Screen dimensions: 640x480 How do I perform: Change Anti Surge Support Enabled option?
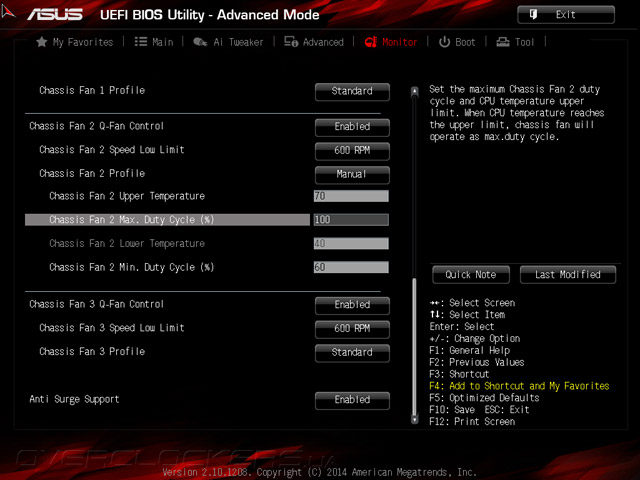(352, 400)
